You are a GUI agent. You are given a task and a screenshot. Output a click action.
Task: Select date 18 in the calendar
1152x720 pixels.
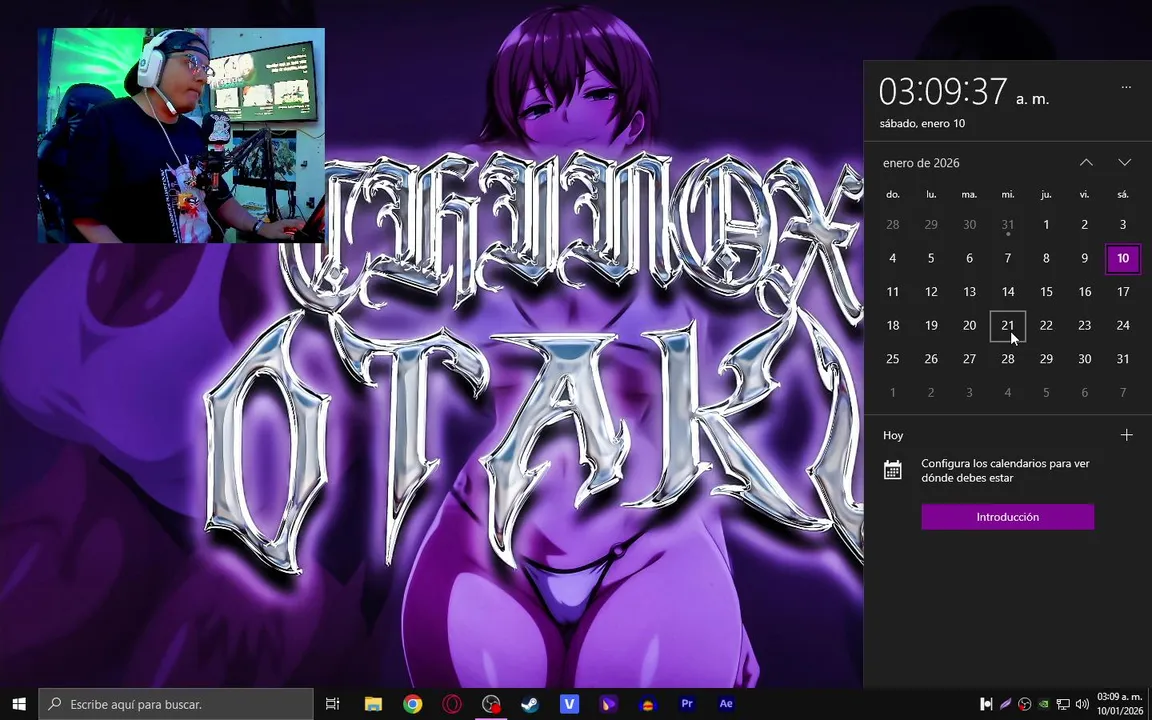pyautogui.click(x=893, y=325)
